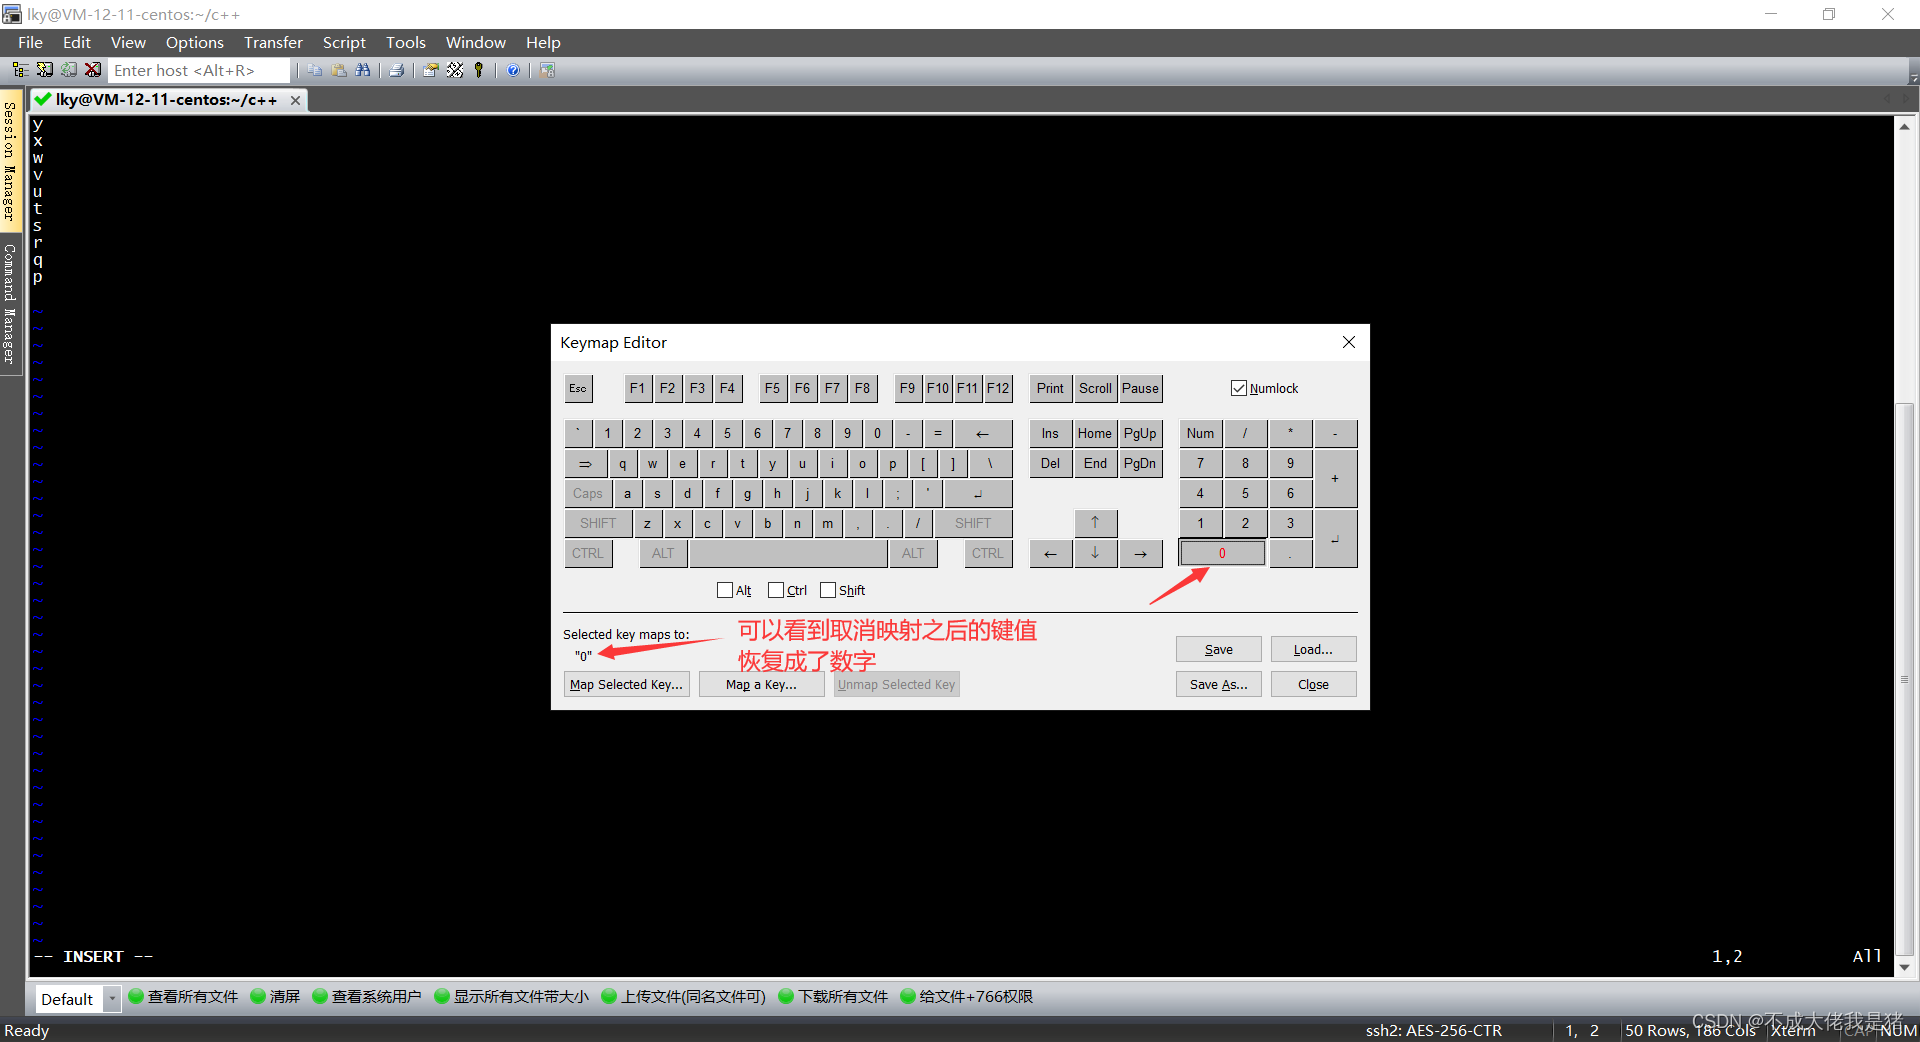
Task: Select the numpad plus key
Action: click(1335, 478)
